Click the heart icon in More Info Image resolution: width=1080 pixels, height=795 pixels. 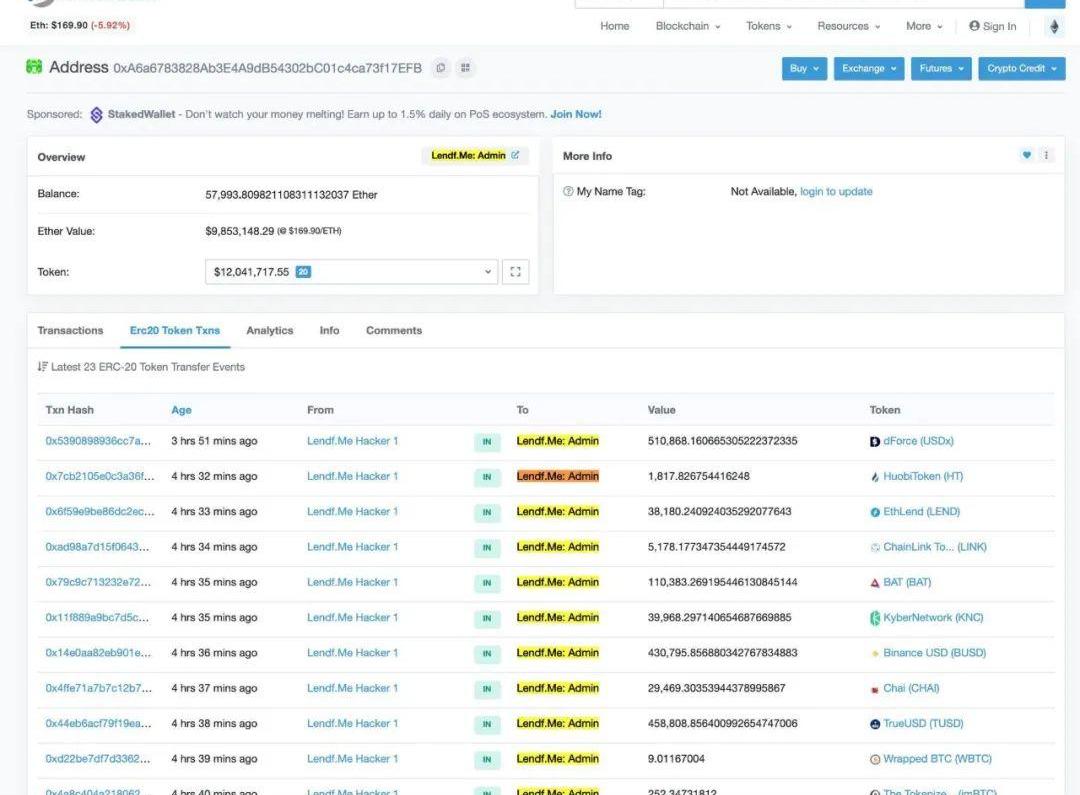(x=1026, y=155)
